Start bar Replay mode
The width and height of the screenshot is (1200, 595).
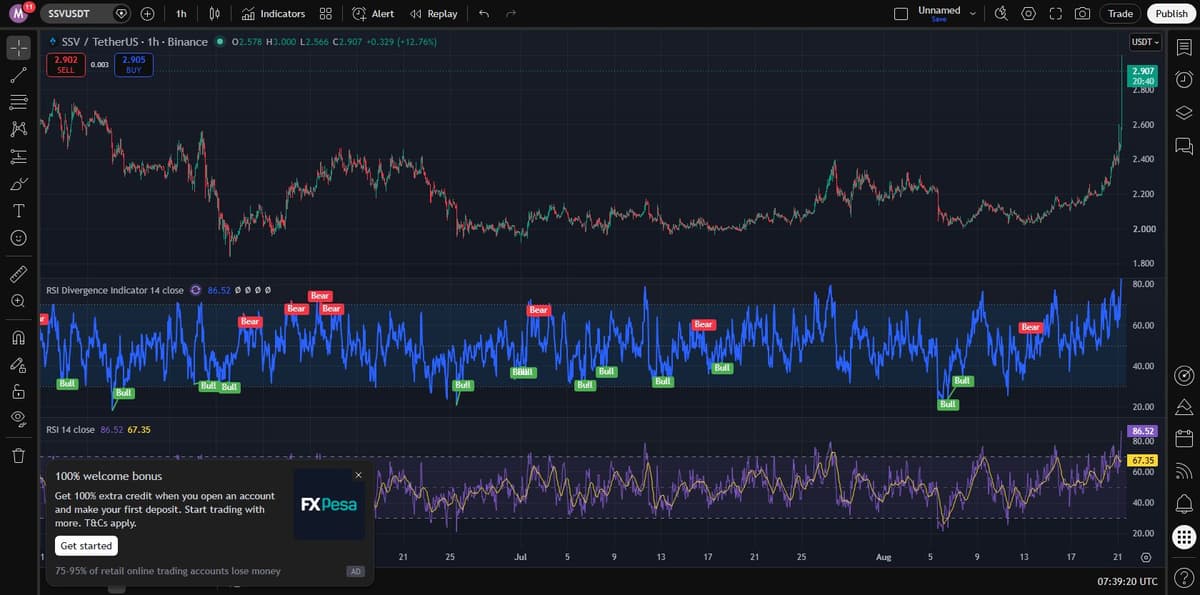pyautogui.click(x=434, y=14)
